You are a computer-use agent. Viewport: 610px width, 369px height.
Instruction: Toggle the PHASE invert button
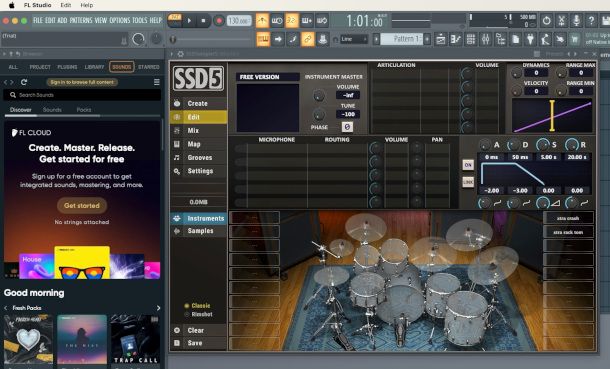point(347,127)
